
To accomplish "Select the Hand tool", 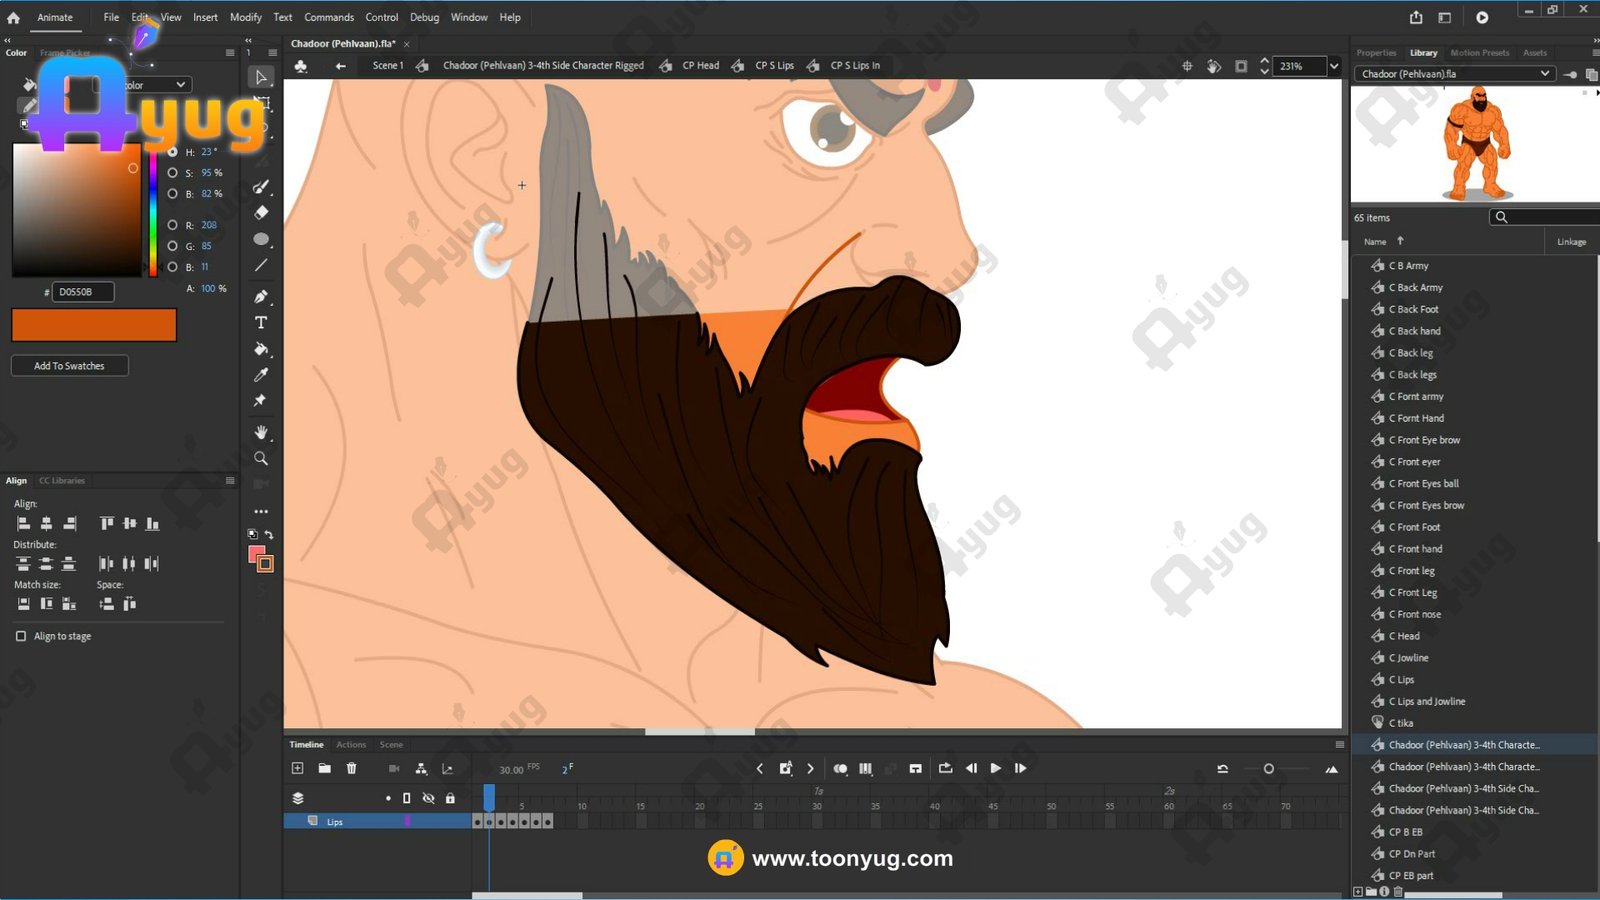I will [261, 432].
